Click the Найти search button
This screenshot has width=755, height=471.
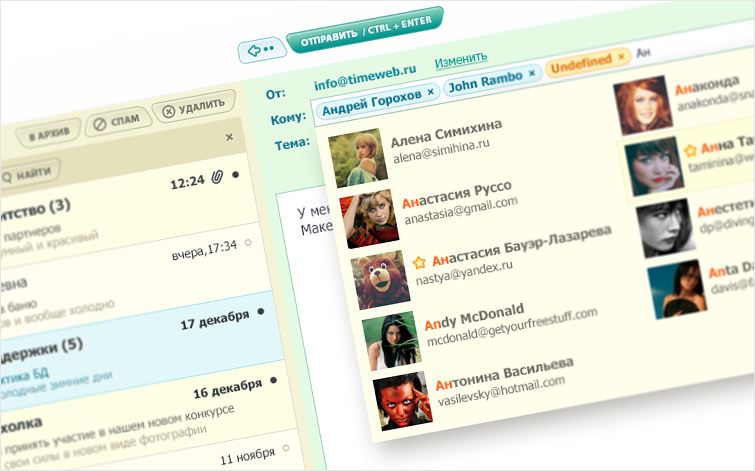pos(29,174)
